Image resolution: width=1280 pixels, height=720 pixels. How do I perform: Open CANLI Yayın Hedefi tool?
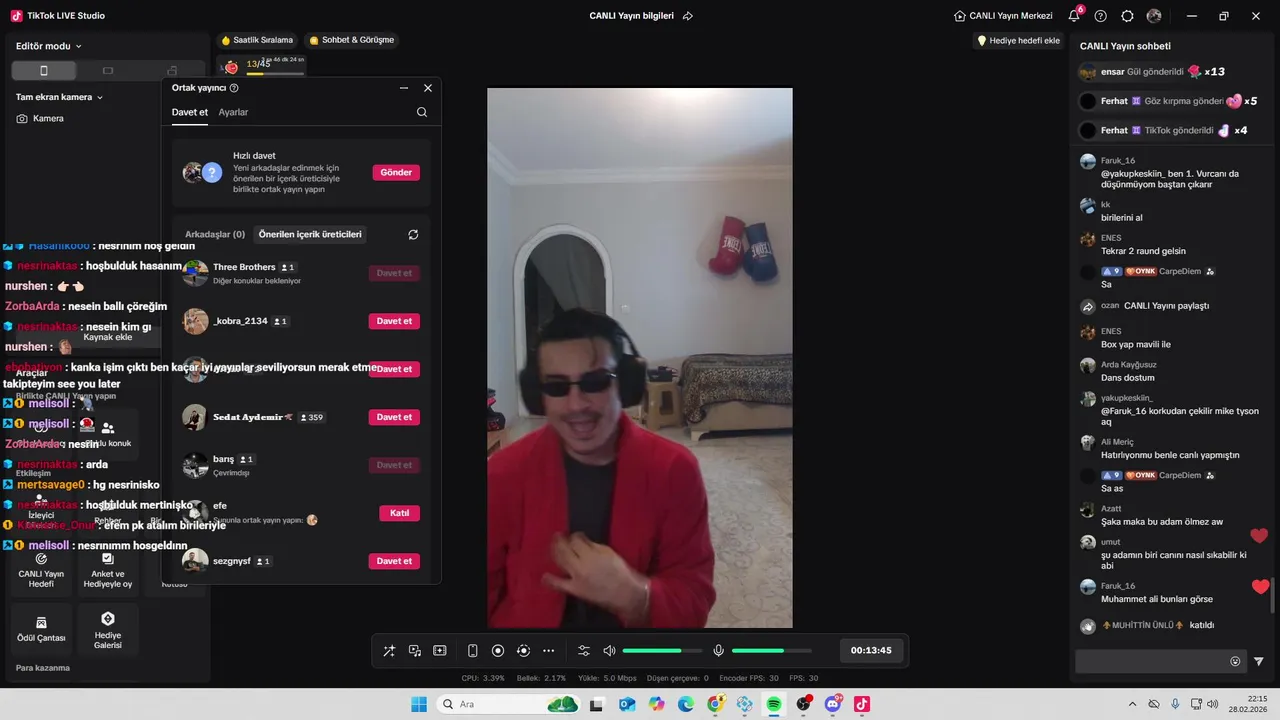(x=41, y=570)
